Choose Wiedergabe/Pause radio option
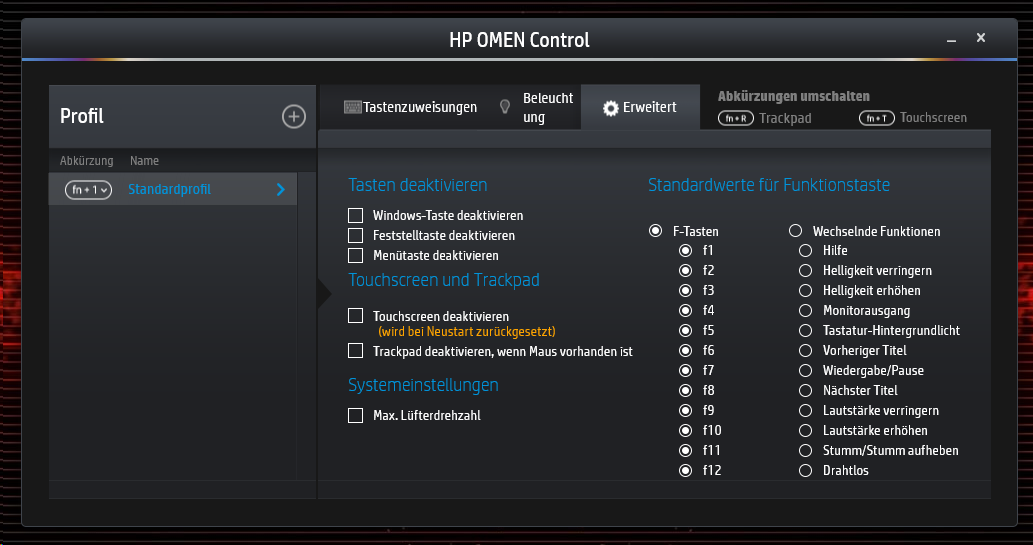The width and height of the screenshot is (1033, 545). pos(805,370)
